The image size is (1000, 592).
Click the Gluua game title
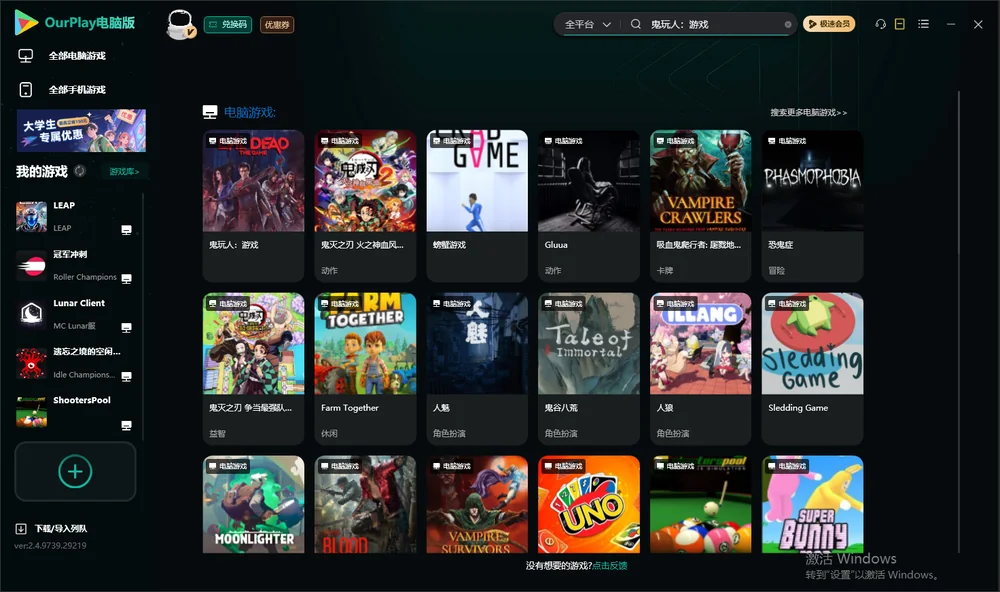[556, 245]
